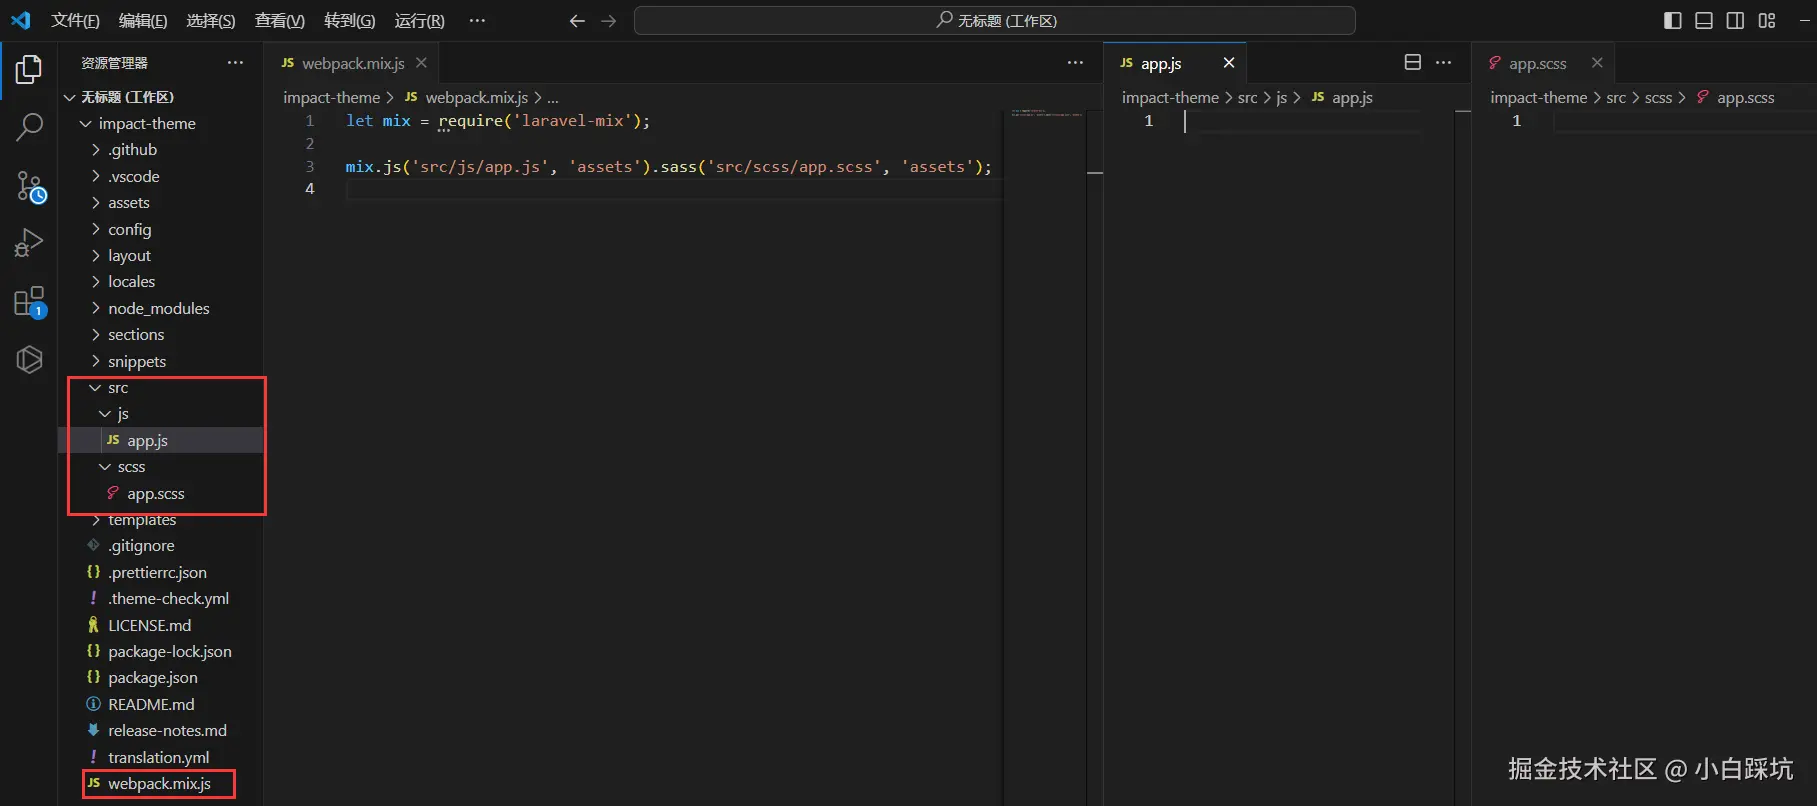This screenshot has height=806, width=1817.
Task: Open the 文件(F) menu
Action: tap(75, 21)
